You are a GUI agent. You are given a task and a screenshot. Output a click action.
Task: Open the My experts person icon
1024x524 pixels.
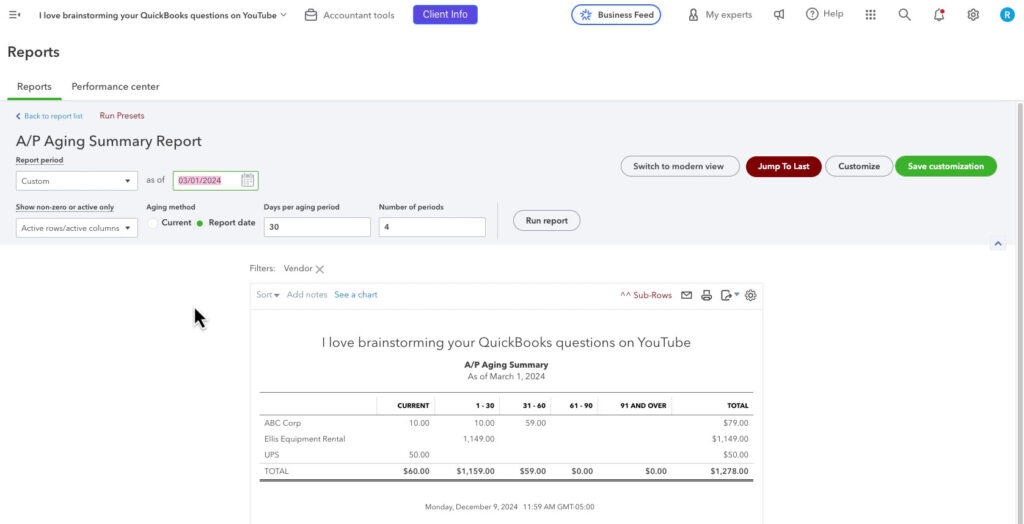(693, 14)
